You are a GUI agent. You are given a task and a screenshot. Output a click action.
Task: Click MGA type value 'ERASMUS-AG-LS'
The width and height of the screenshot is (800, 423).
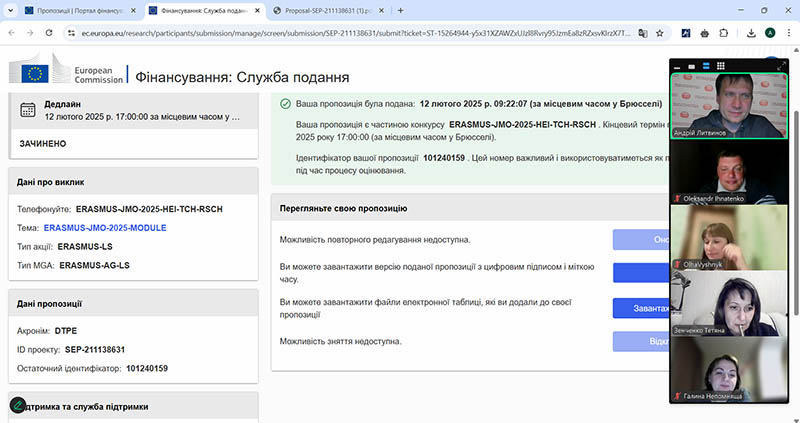point(94,265)
